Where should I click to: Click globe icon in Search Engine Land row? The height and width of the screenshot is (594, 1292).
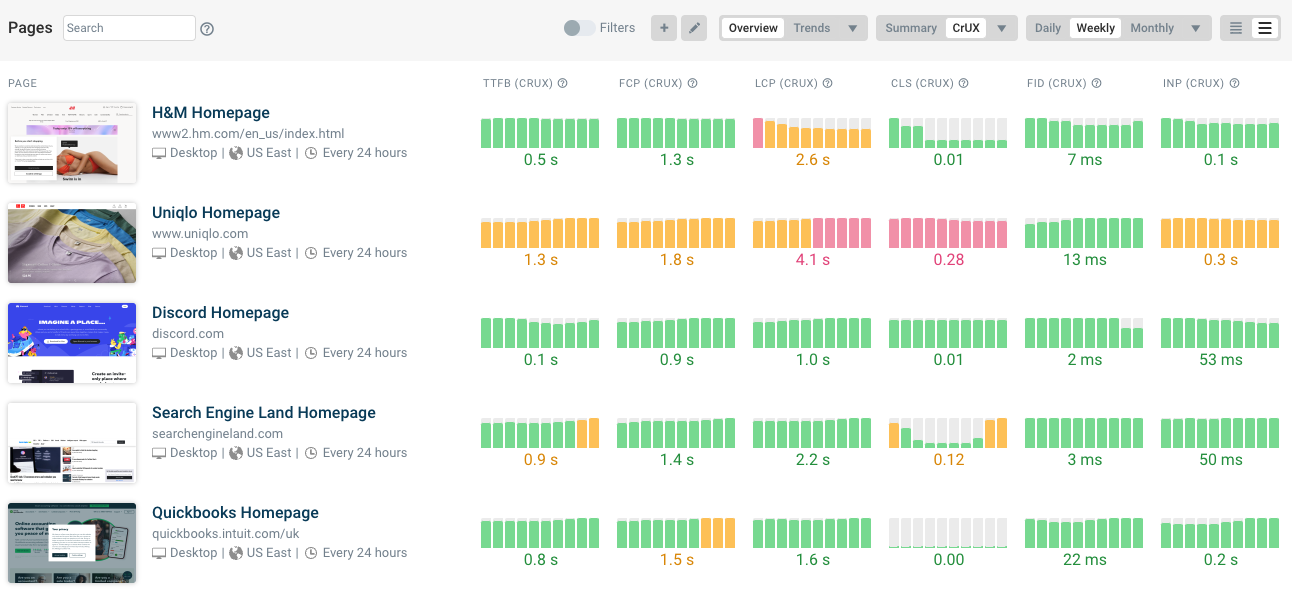[x=236, y=453]
